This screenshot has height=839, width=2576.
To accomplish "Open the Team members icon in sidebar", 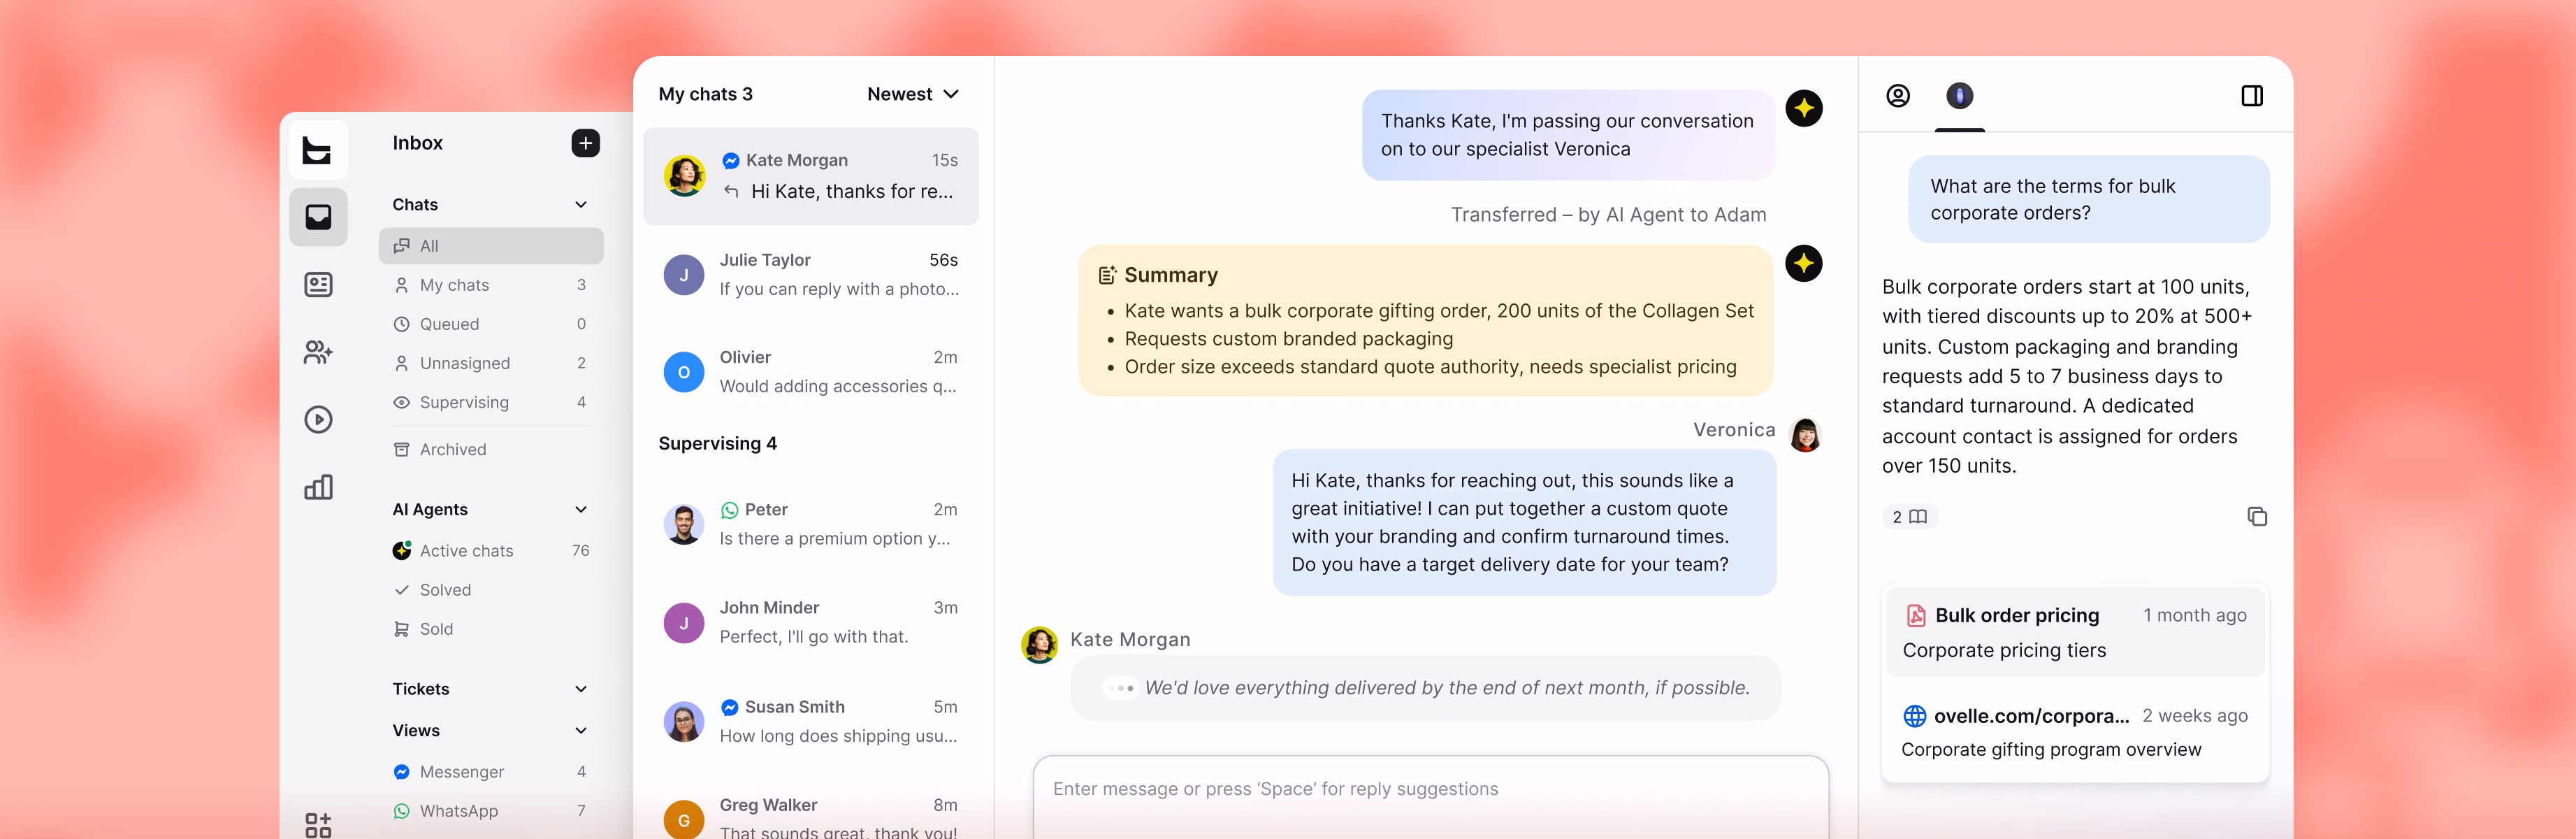I will coord(318,352).
